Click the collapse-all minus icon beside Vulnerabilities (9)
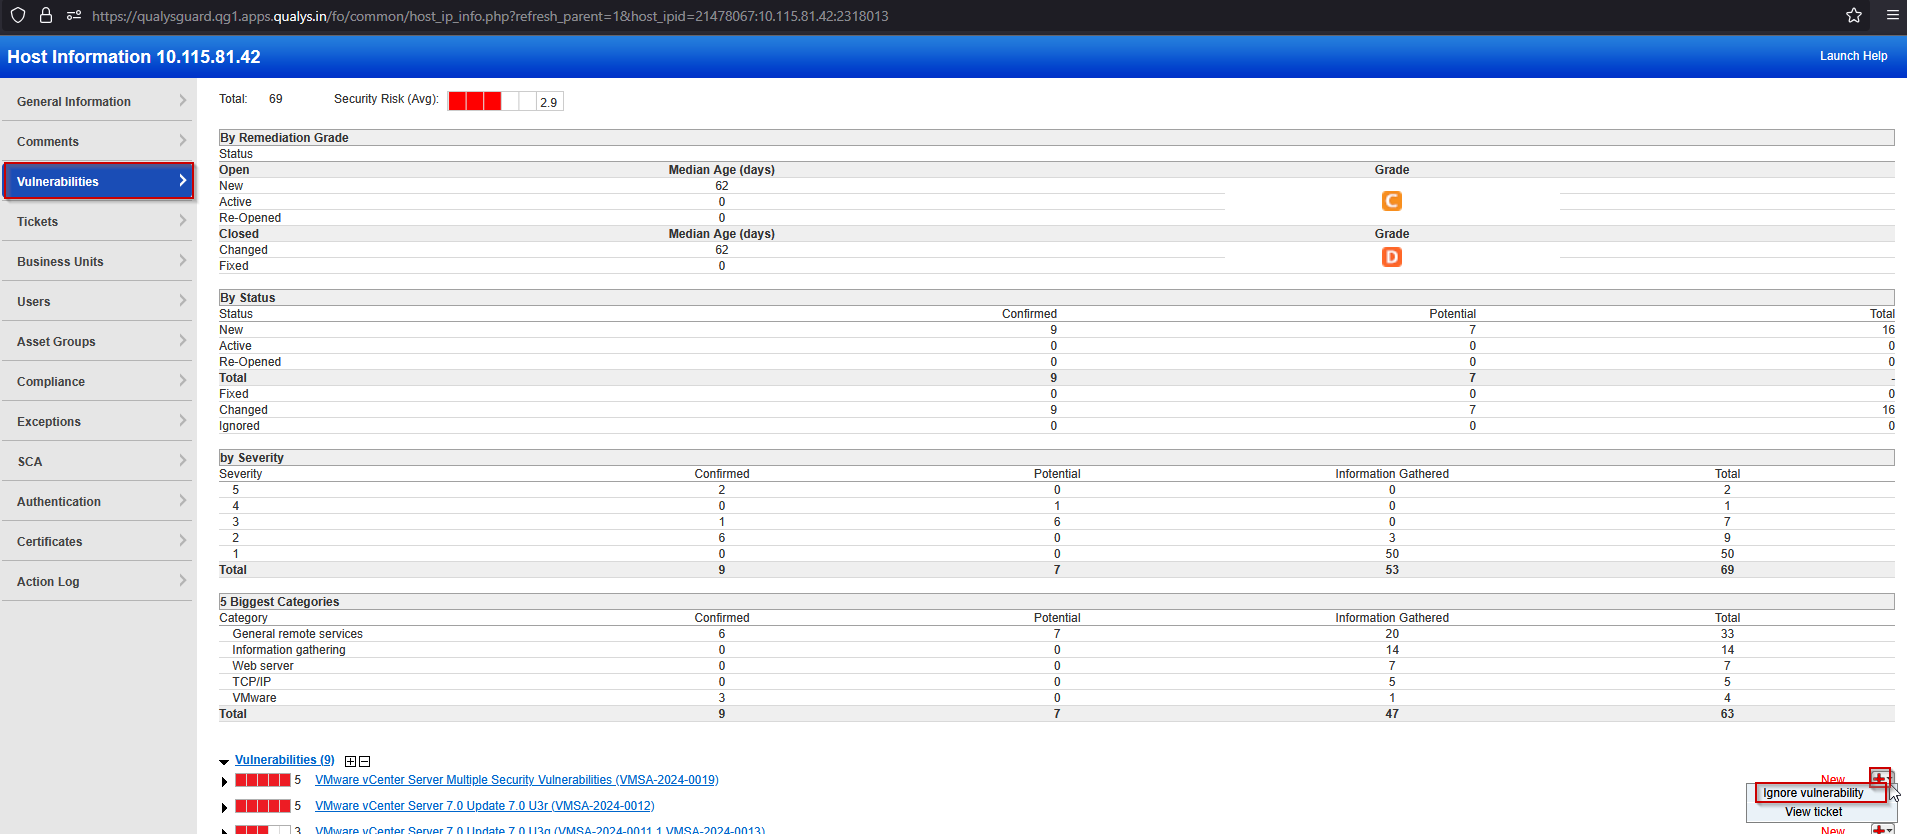The height and width of the screenshot is (834, 1907). pyautogui.click(x=365, y=761)
